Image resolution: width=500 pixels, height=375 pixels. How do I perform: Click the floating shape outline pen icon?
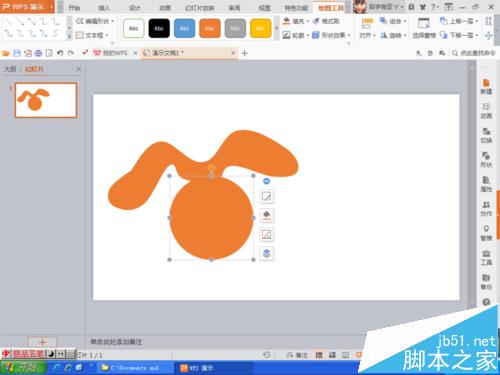[267, 196]
